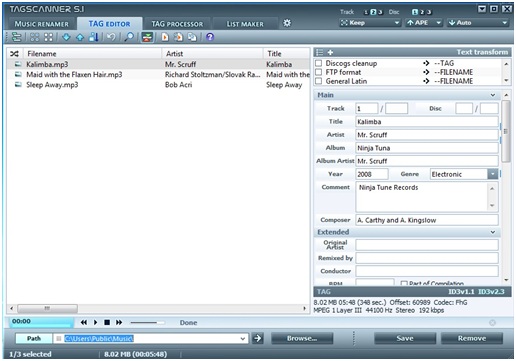
Task: Click the playback position bar at 00:00
Action: click(42, 322)
